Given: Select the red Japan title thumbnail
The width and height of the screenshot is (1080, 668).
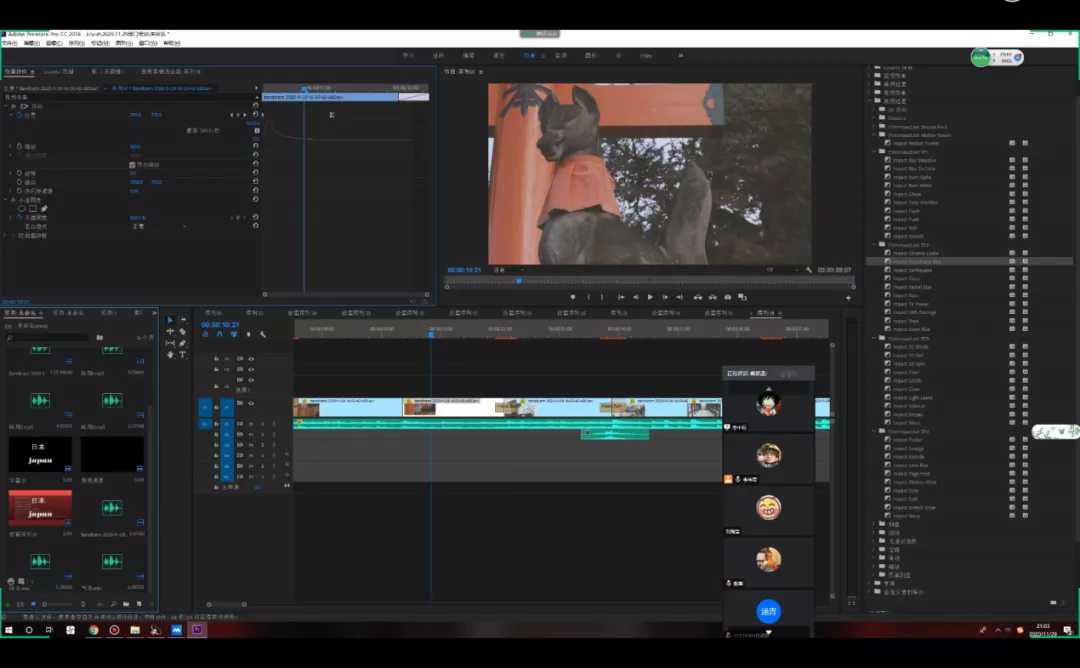Looking at the screenshot, I should coord(40,507).
